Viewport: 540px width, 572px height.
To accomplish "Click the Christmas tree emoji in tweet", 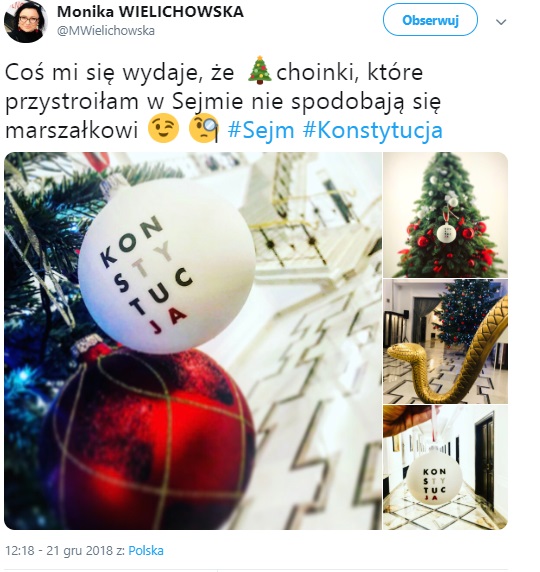I will [259, 70].
